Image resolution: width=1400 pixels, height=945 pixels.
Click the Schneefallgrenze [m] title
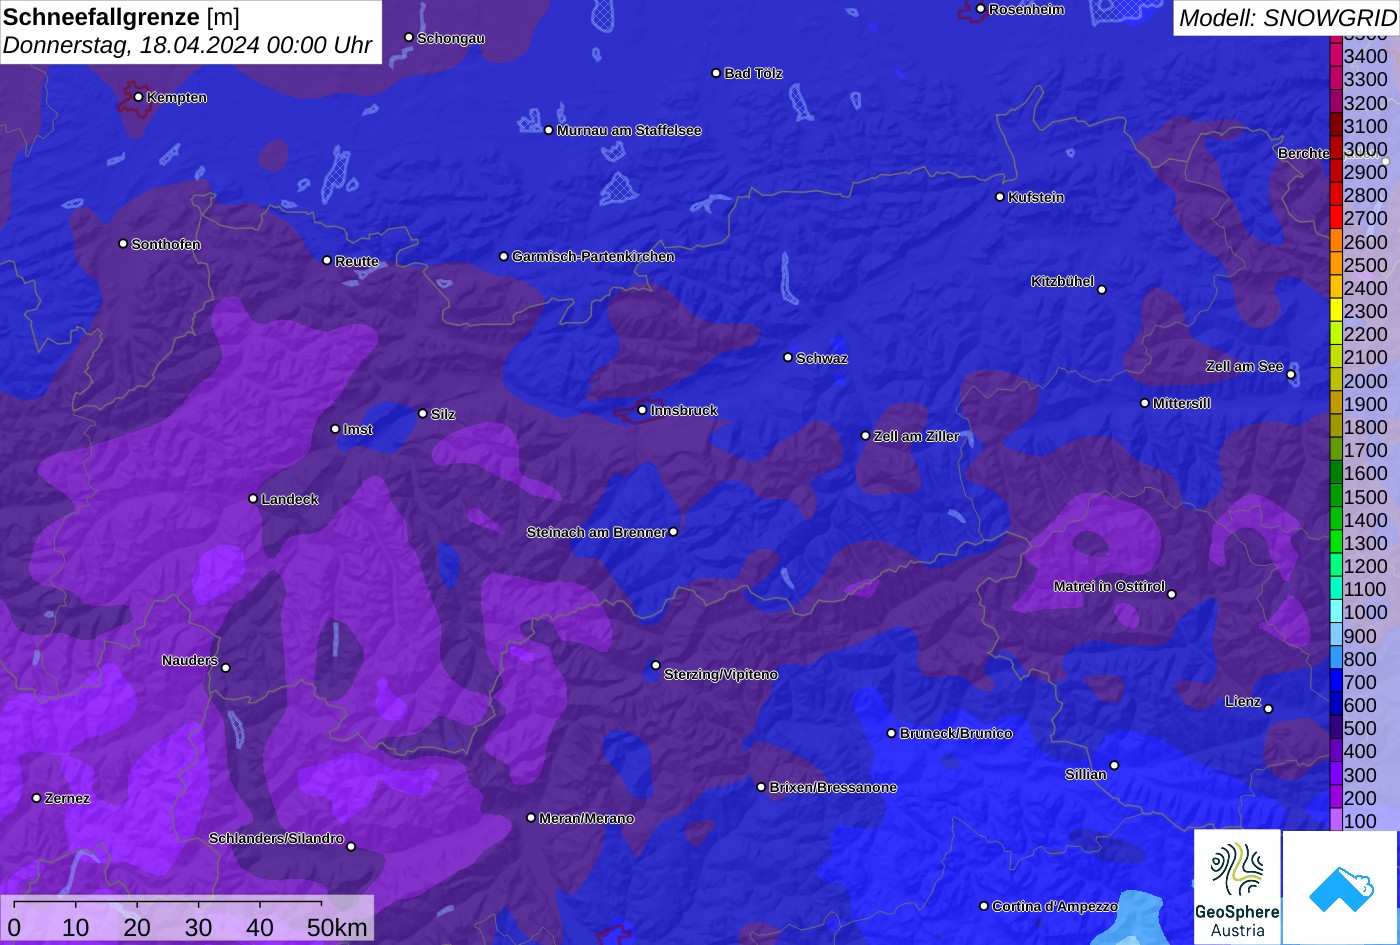tap(121, 17)
